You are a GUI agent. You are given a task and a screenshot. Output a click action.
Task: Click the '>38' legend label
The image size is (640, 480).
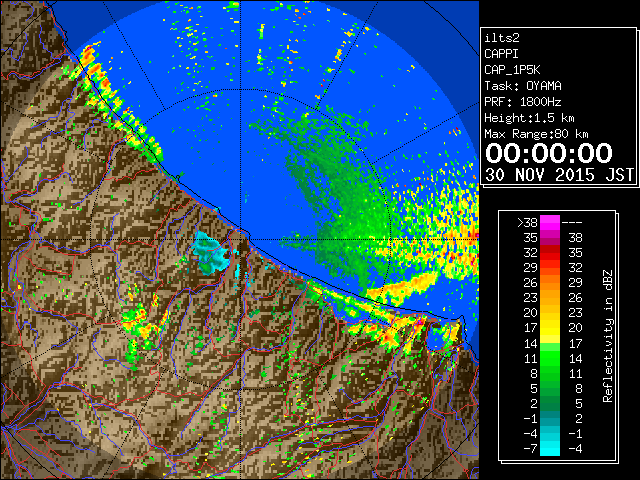[527, 223]
